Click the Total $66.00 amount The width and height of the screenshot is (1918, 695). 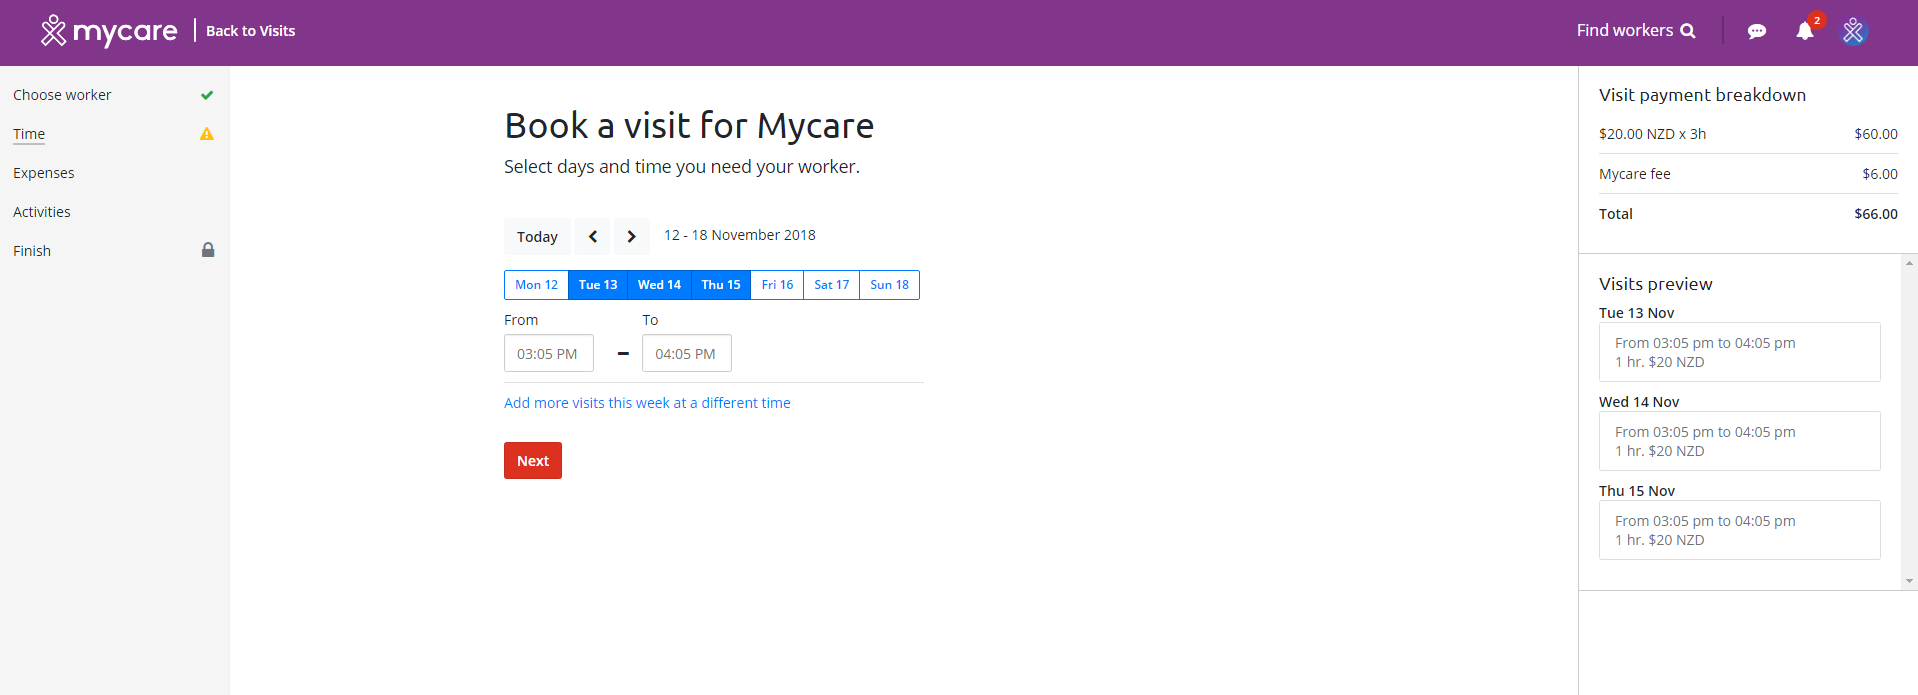click(x=1876, y=214)
